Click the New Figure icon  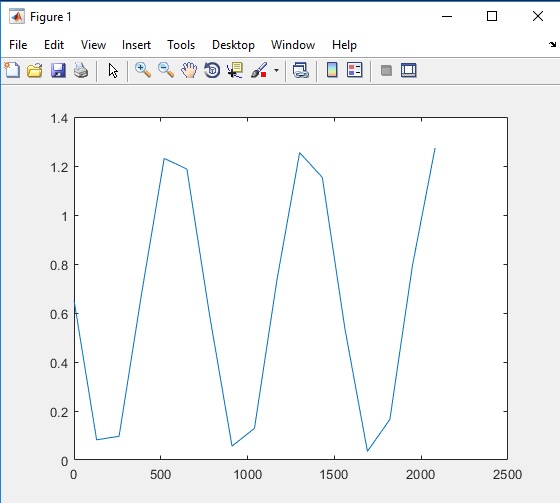point(12,70)
